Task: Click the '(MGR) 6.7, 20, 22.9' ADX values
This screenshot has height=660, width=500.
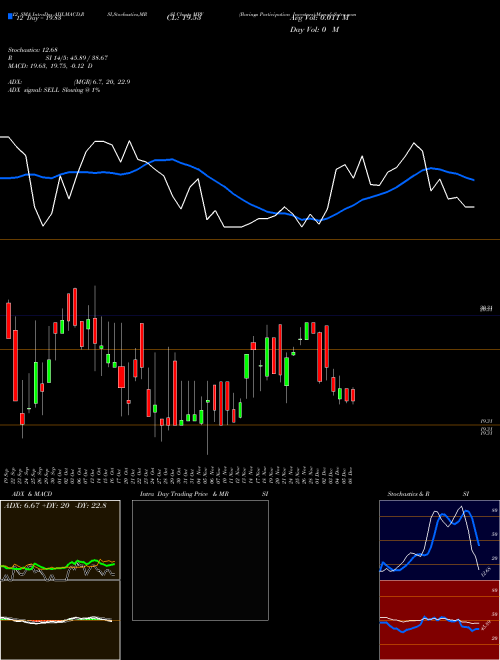Action: [101, 82]
